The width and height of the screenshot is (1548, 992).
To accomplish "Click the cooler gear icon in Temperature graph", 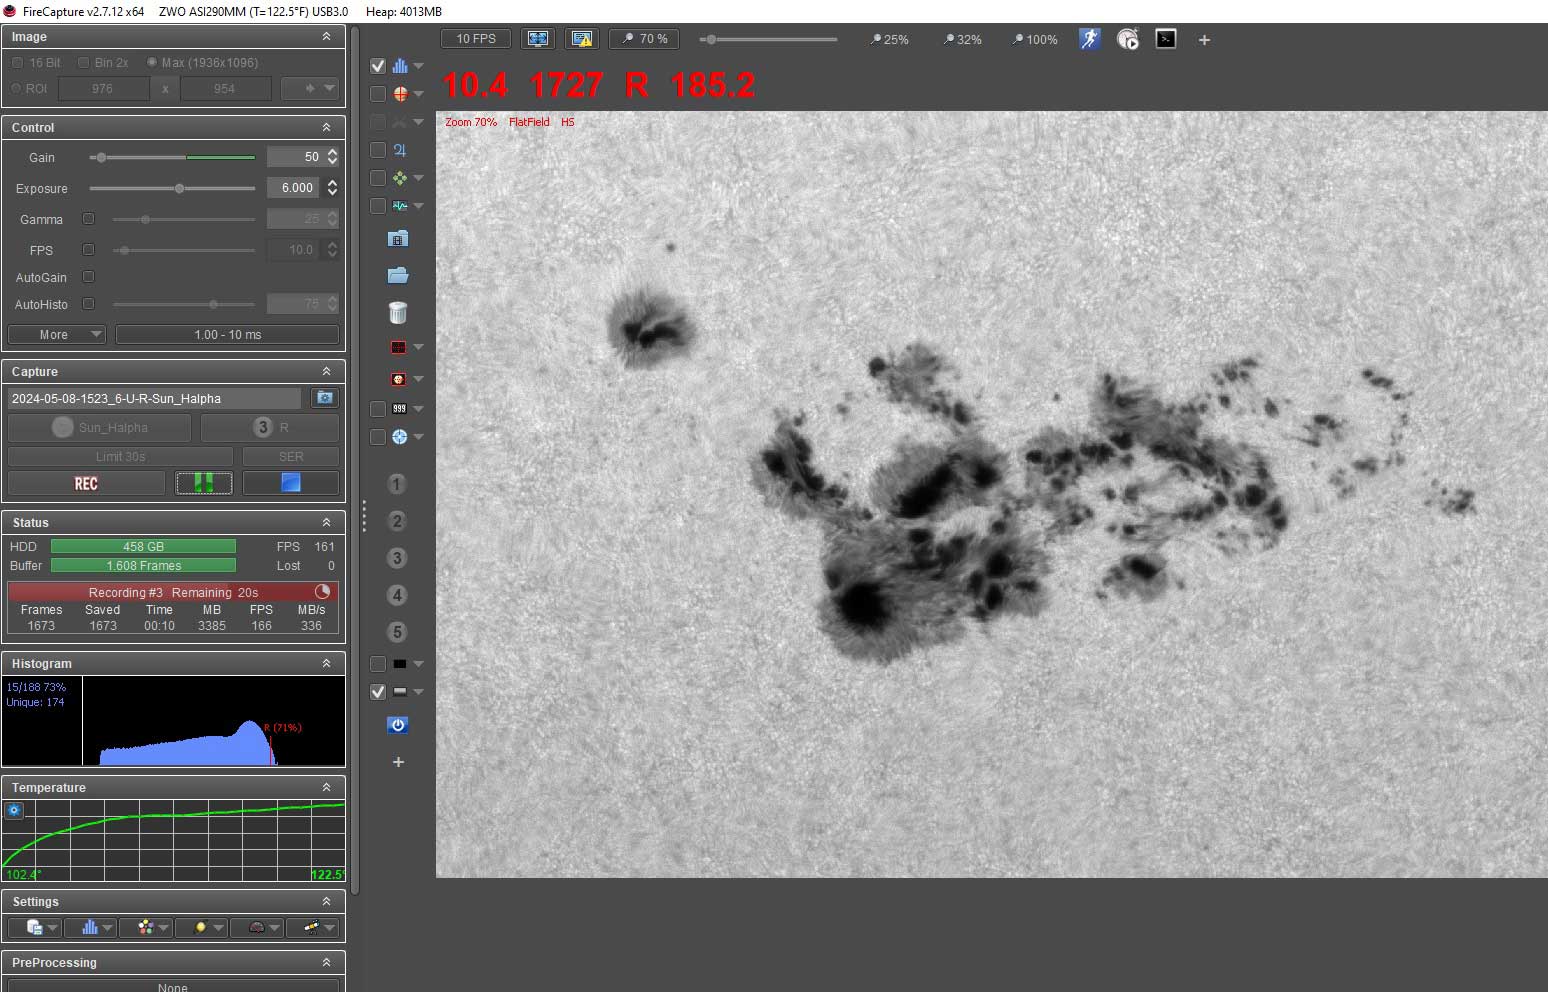I will tap(14, 811).
